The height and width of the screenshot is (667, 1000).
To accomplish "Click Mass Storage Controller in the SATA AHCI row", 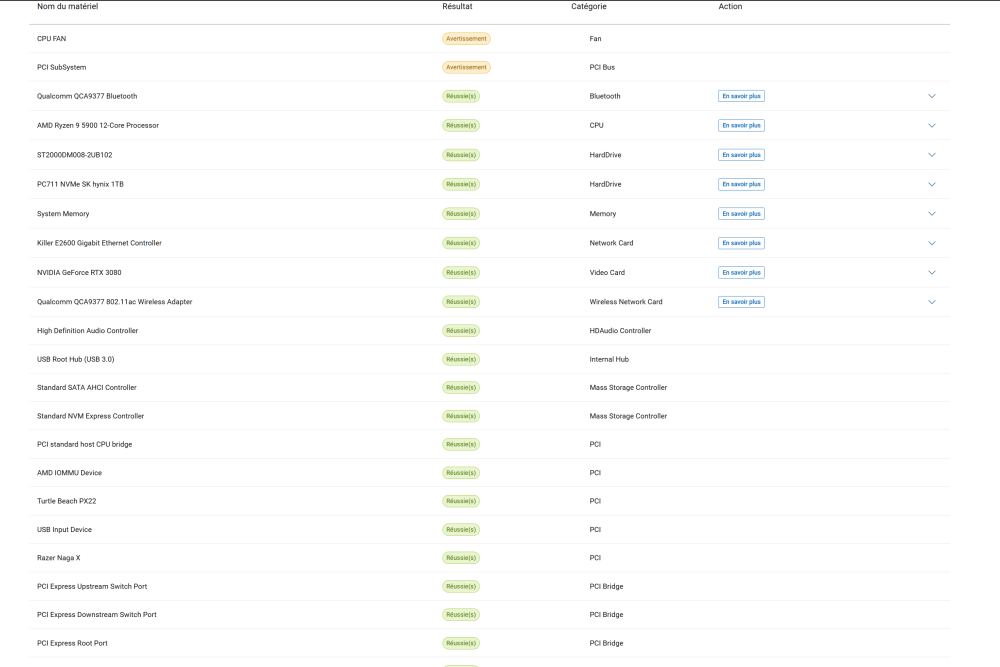I will pyautogui.click(x=628, y=387).
